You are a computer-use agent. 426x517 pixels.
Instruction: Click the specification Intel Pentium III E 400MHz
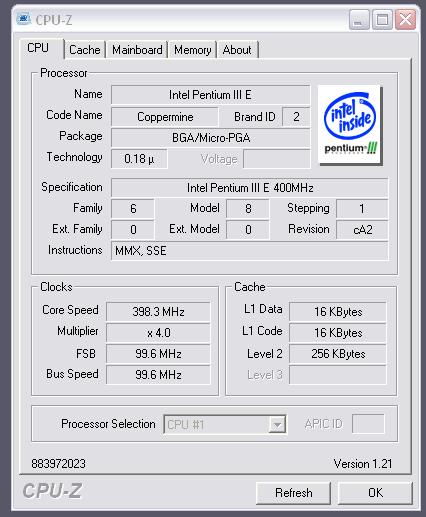click(x=250, y=188)
